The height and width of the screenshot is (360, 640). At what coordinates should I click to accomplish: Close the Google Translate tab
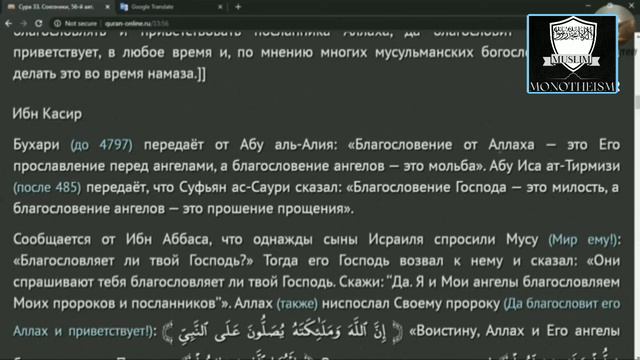click(220, 7)
